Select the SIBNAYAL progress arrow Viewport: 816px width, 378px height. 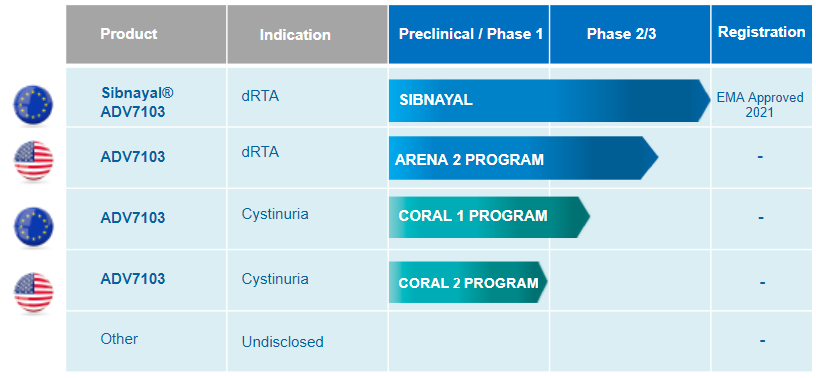pyautogui.click(x=550, y=100)
